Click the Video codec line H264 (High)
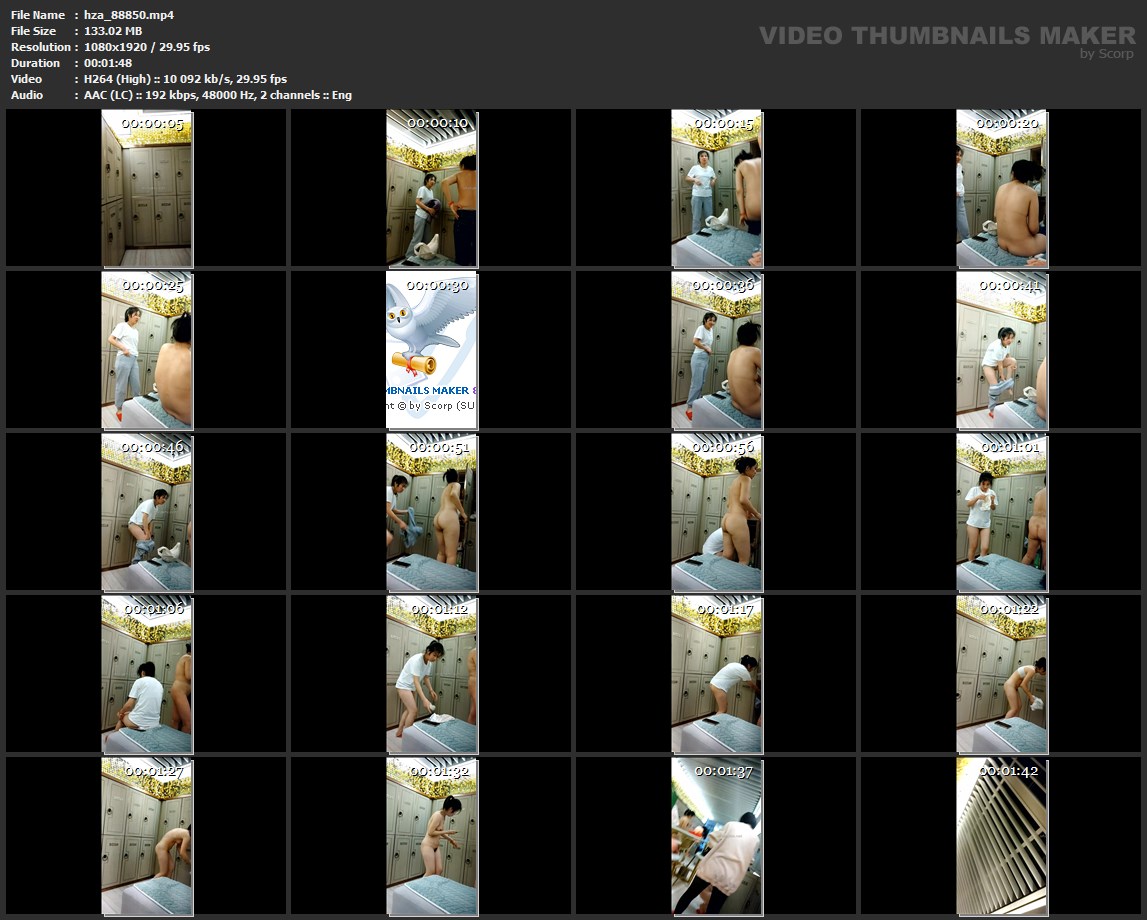Screen dimensions: 1147x920 click(185, 79)
